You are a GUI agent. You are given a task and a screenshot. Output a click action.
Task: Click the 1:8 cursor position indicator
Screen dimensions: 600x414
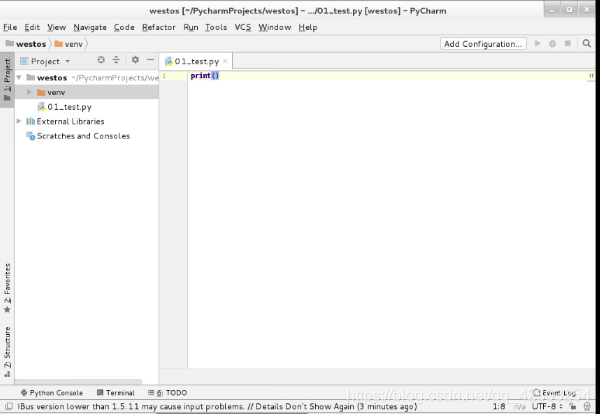point(499,406)
